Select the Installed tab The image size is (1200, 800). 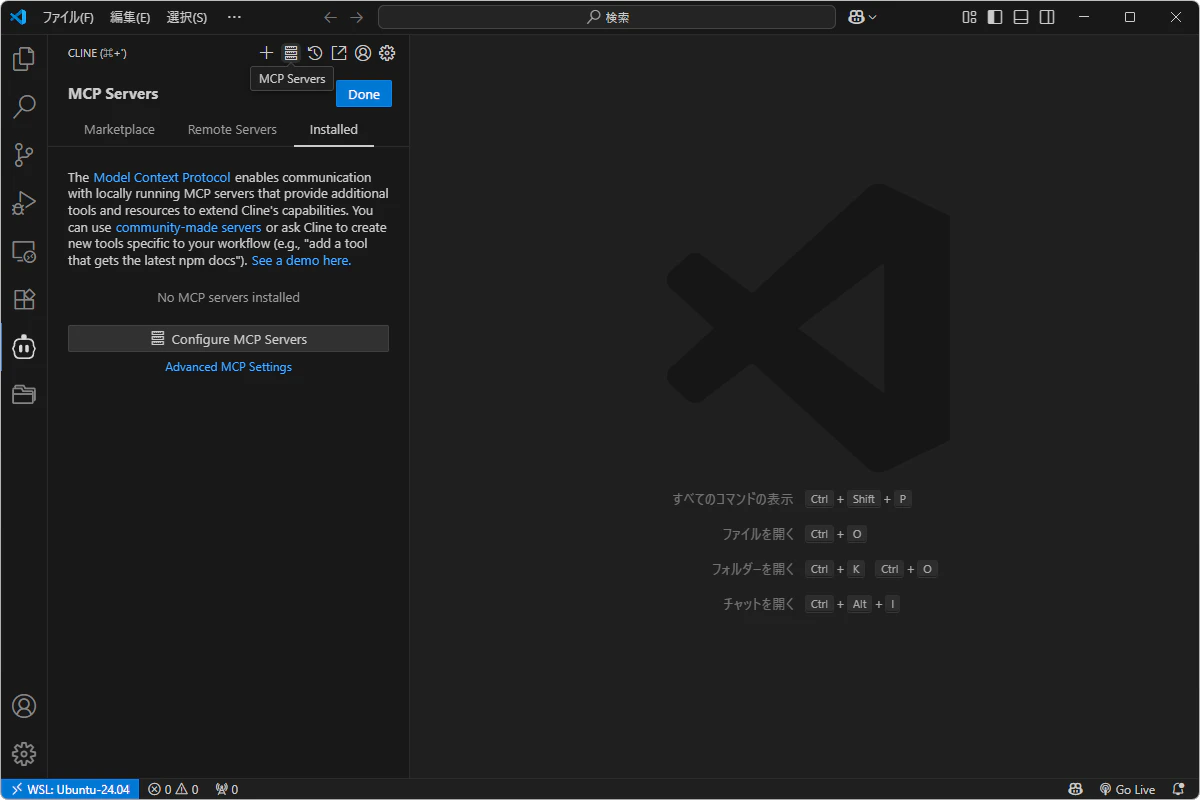coord(334,130)
